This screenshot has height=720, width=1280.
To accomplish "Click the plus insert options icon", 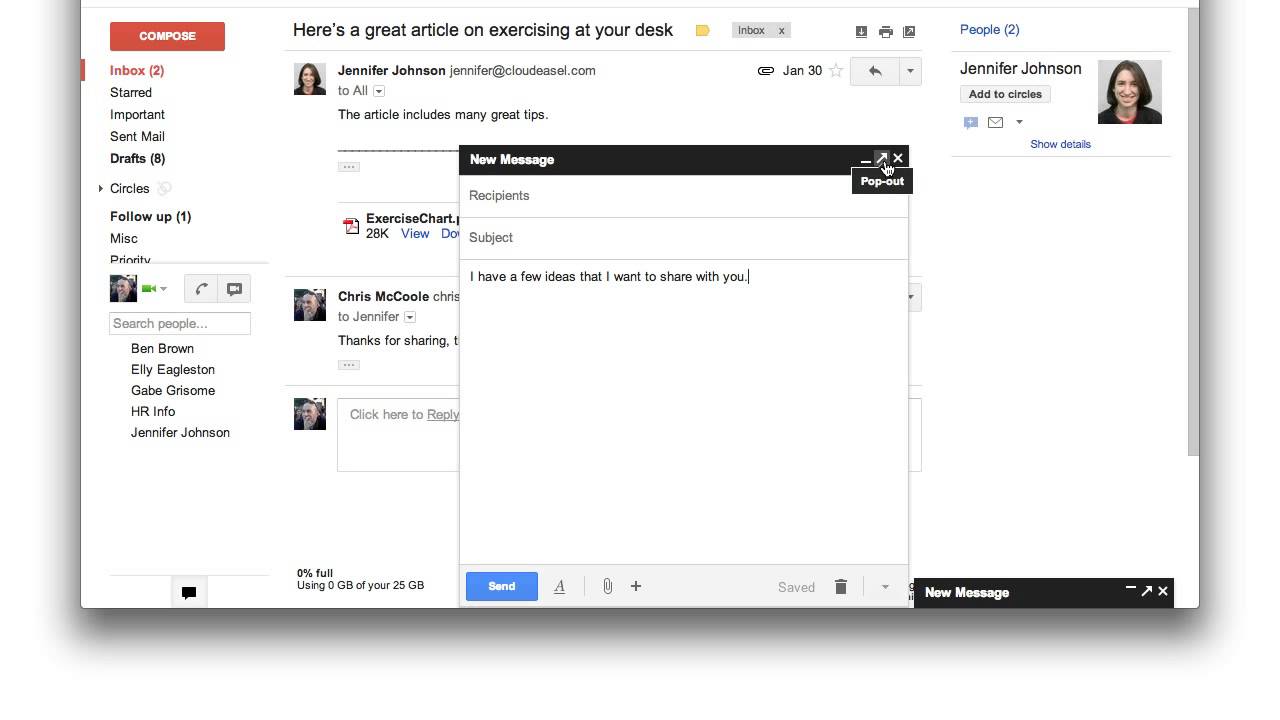I will pos(636,587).
